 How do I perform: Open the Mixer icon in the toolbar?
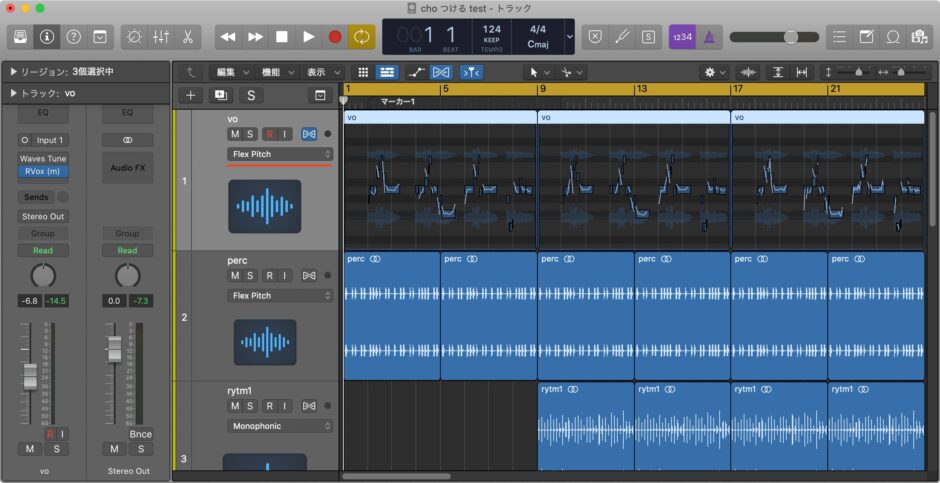pos(160,37)
